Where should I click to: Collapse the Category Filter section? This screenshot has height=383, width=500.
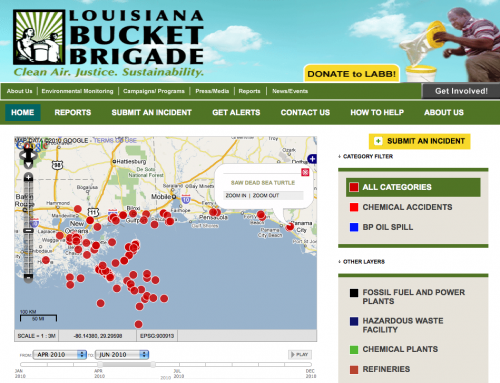pos(366,156)
